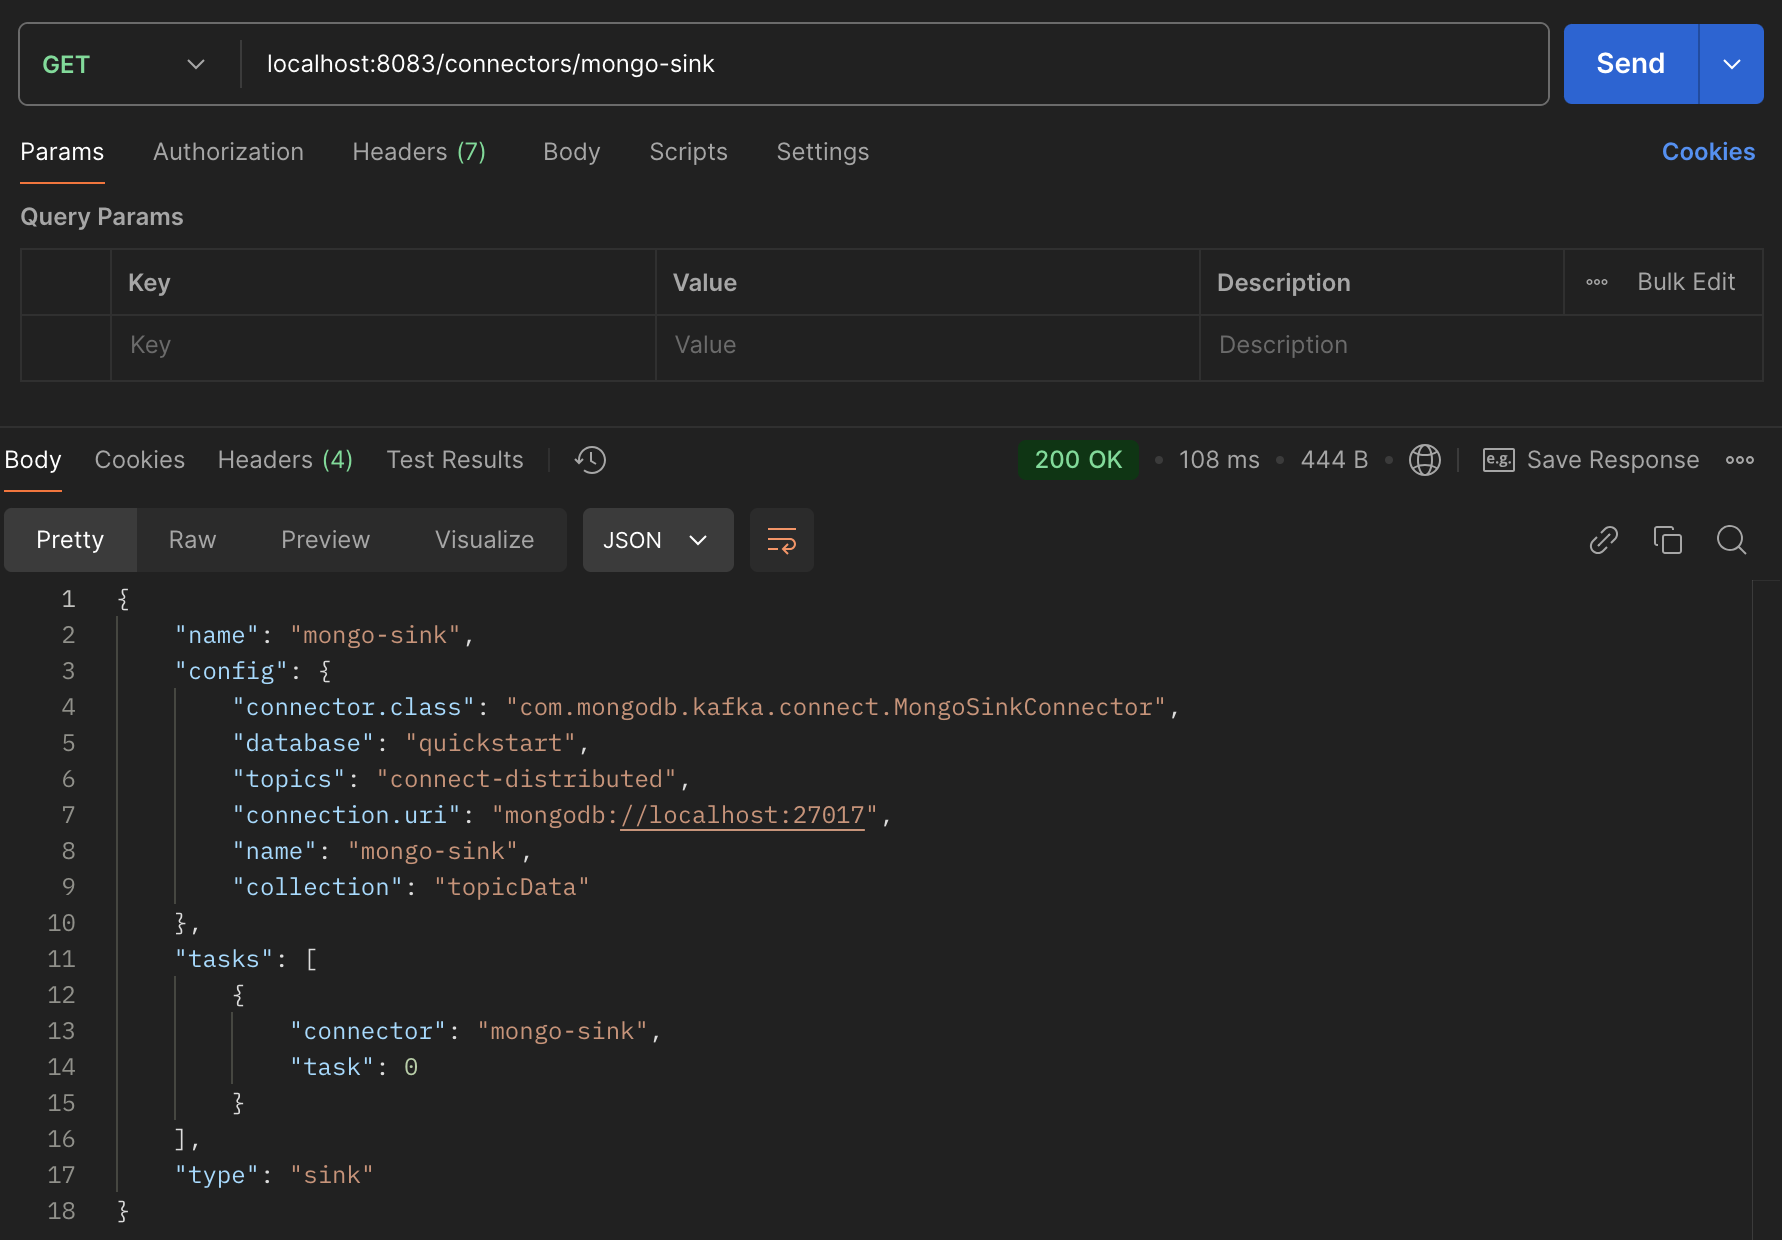Click the empty Description input cell
The image size is (1782, 1240).
1481,346
